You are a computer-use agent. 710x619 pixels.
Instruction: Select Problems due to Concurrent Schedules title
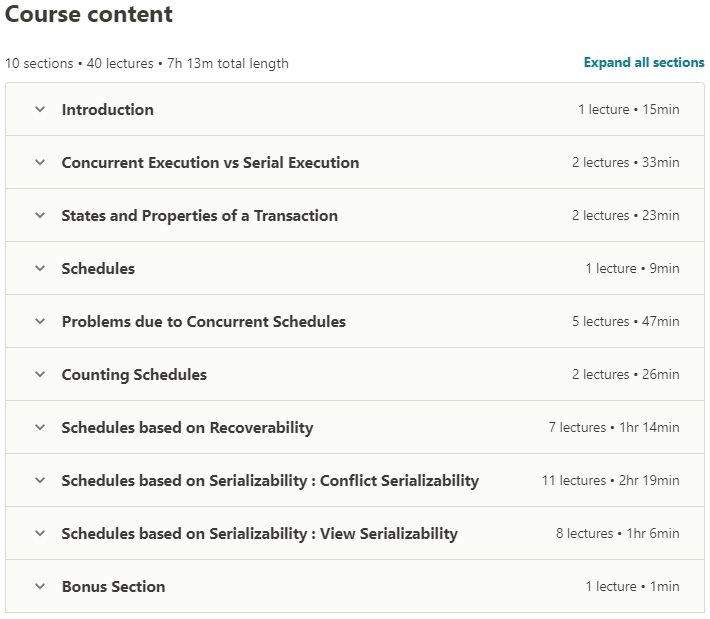[203, 322]
